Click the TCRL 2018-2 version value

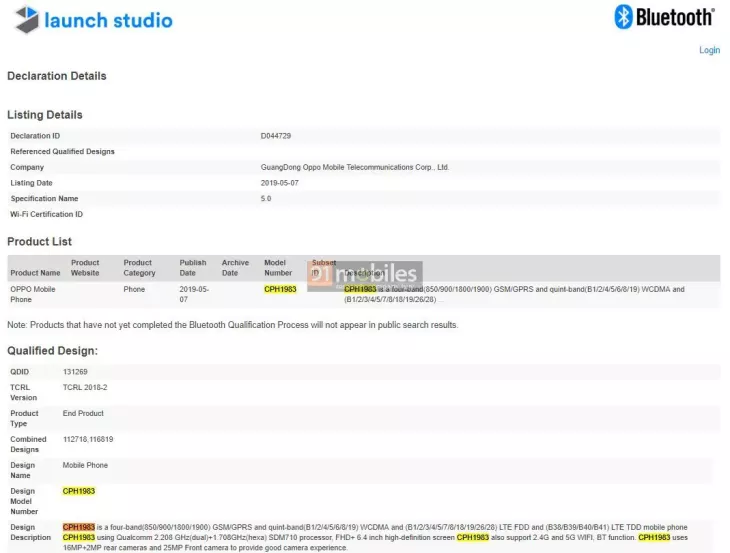pyautogui.click(x=84, y=387)
